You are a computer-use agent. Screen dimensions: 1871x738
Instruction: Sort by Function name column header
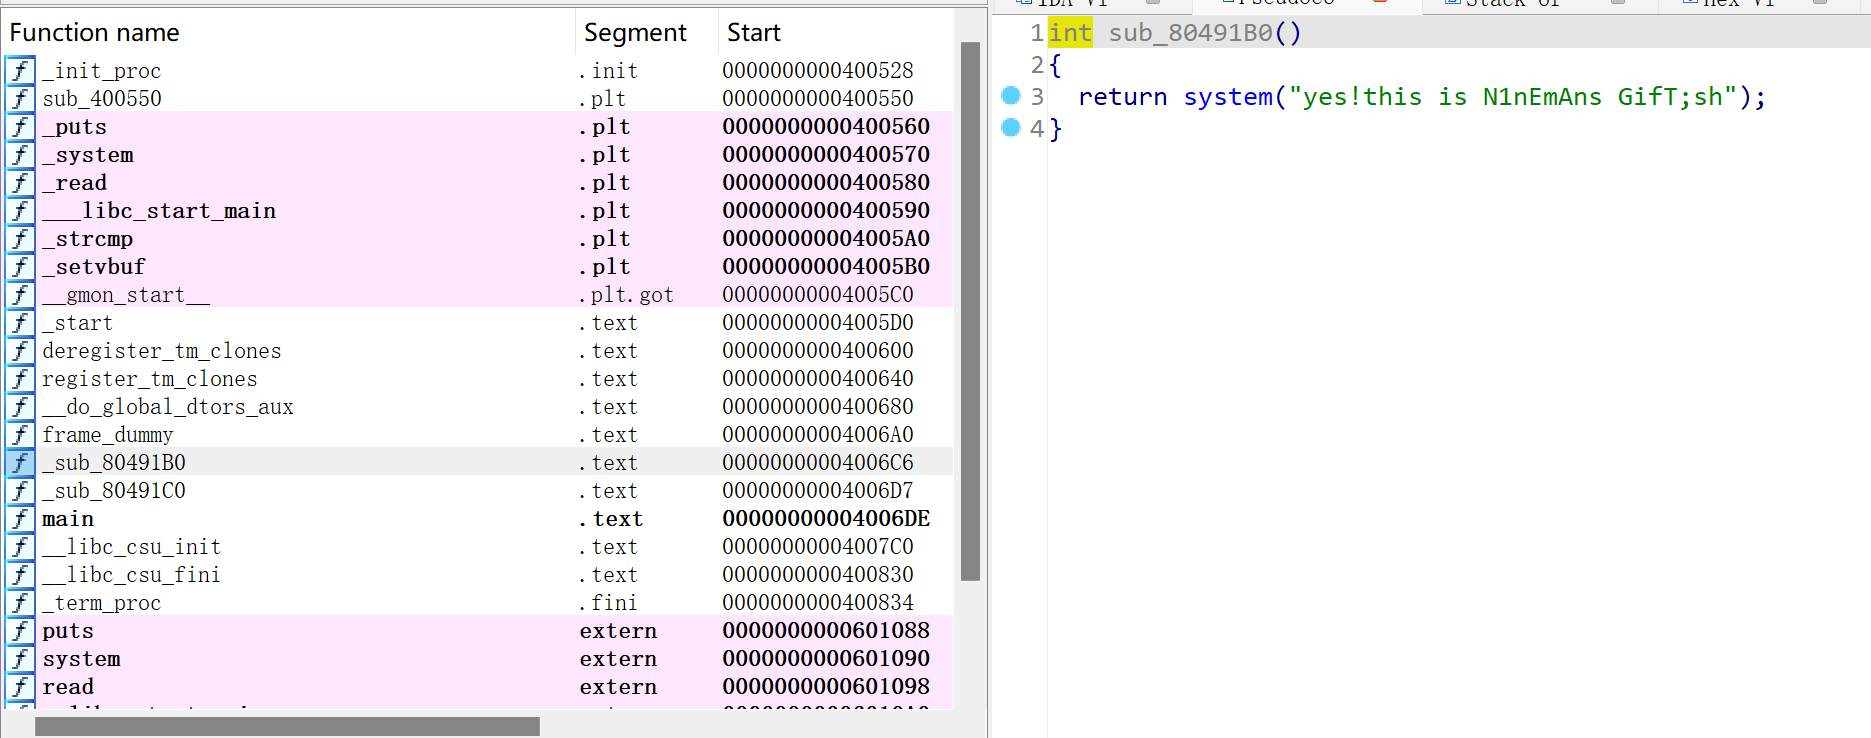coord(289,33)
